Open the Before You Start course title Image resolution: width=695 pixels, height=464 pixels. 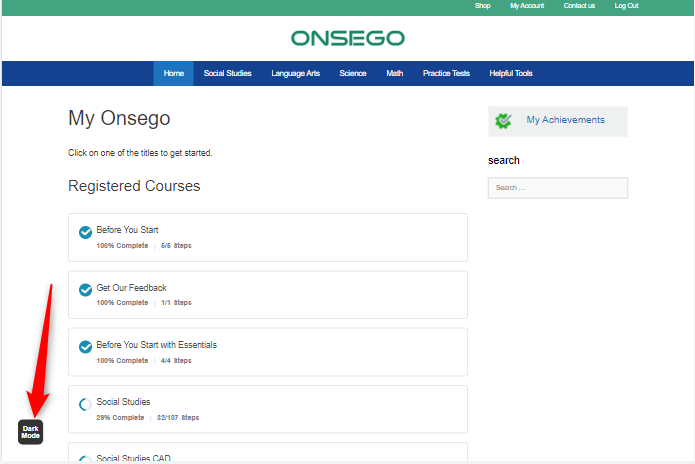pos(127,230)
